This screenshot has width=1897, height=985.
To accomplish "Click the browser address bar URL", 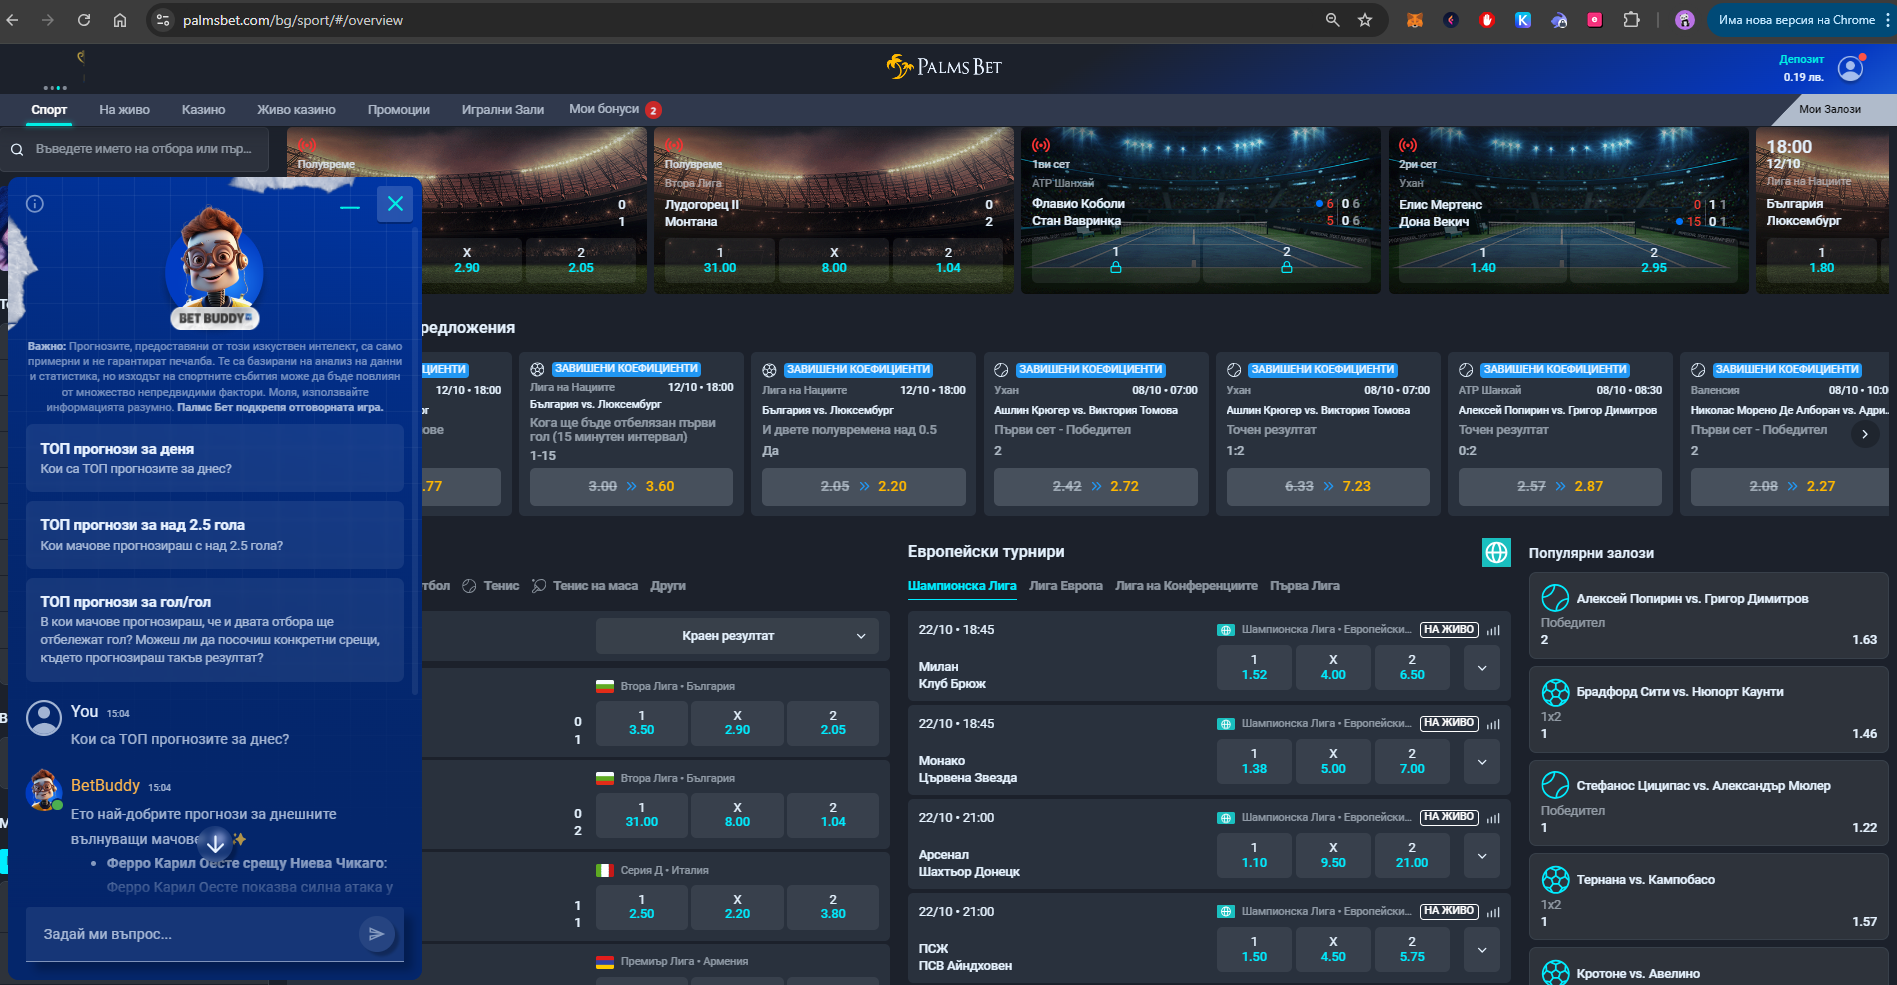I will click(x=293, y=20).
